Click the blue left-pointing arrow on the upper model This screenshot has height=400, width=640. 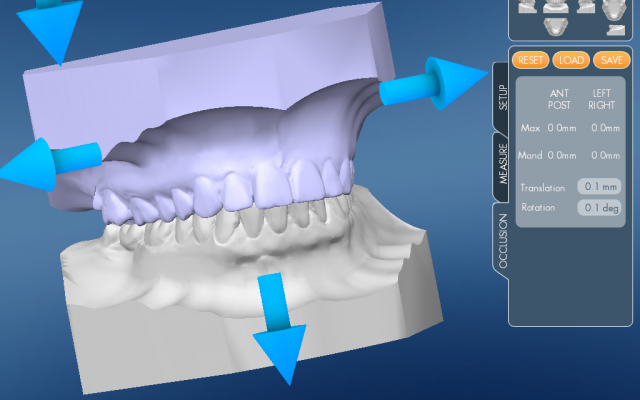(51, 164)
